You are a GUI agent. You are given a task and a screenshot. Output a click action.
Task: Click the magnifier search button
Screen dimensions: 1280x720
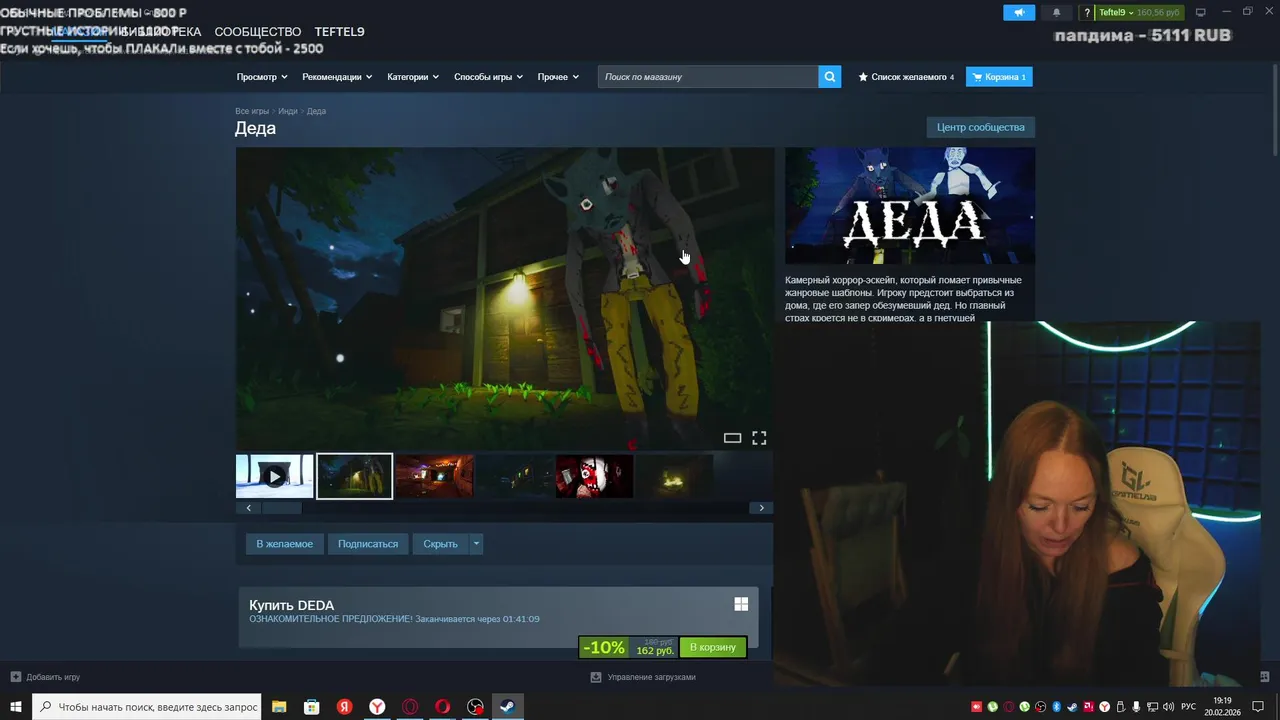[829, 77]
